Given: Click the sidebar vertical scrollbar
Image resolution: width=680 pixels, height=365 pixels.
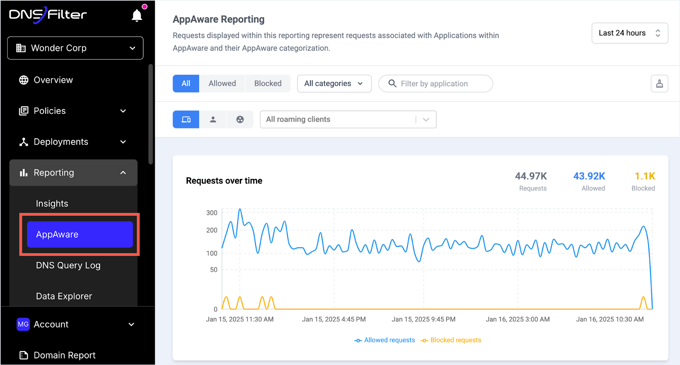Looking at the screenshot, I should [150, 114].
